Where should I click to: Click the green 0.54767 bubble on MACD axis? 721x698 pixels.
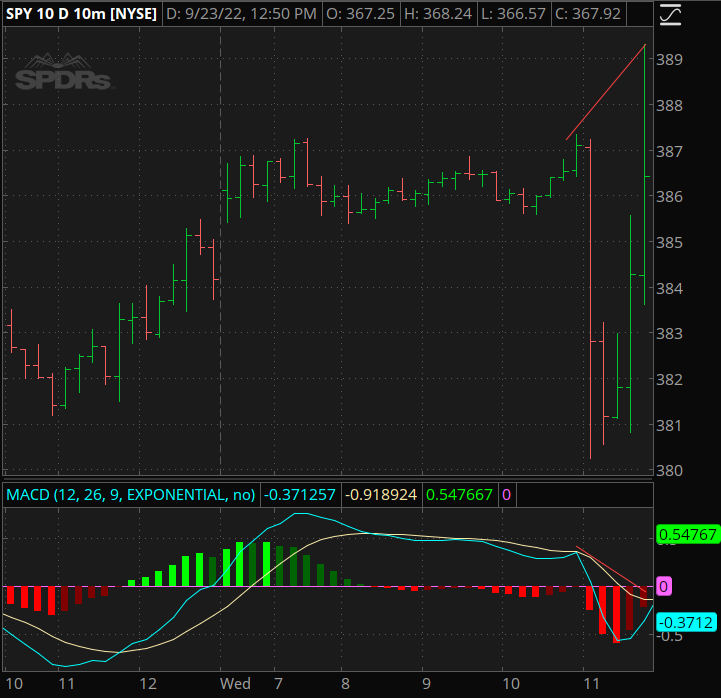click(688, 534)
